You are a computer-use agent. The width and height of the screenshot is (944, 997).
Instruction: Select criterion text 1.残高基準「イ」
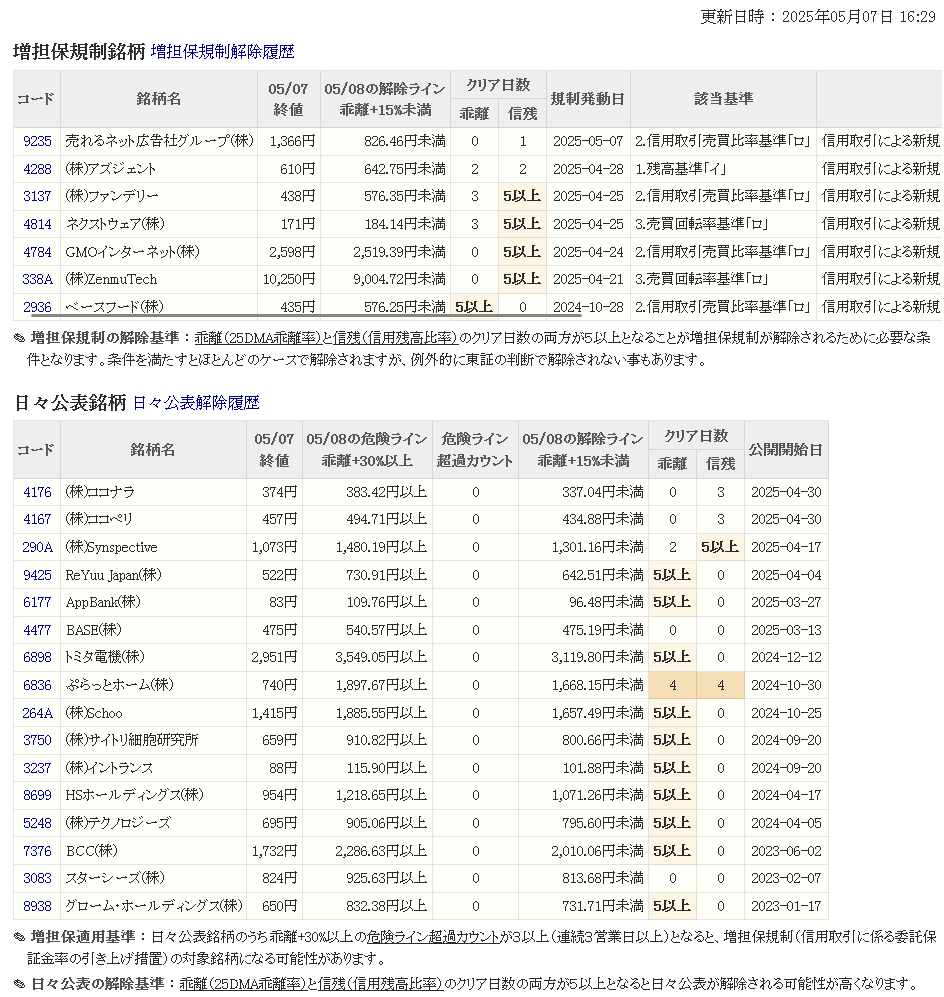[x=681, y=169]
